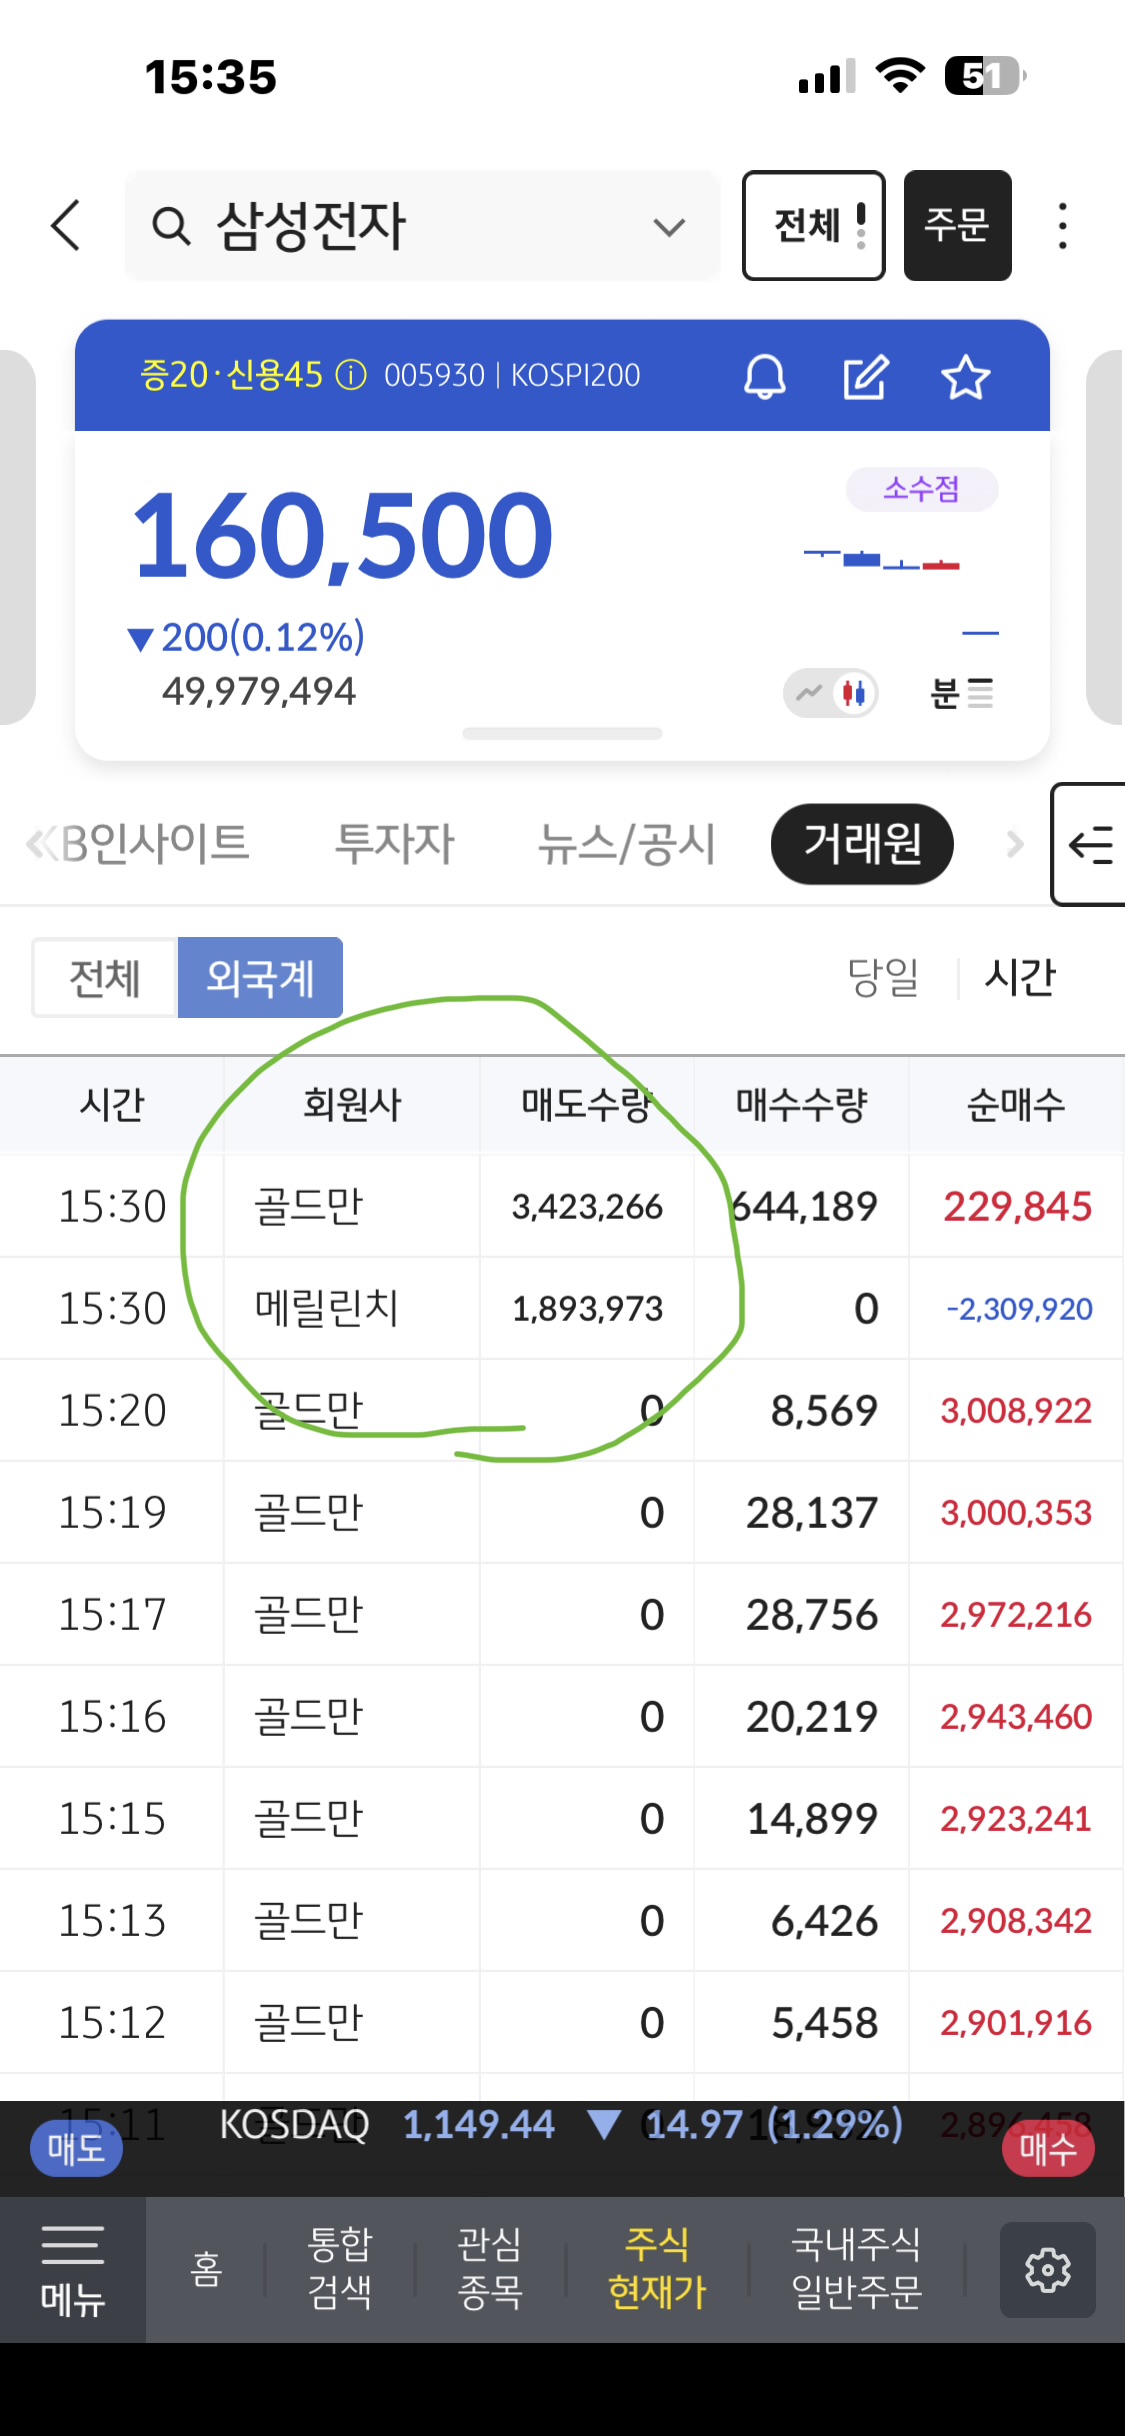The height and width of the screenshot is (2436, 1125).
Task: Open settings gear in bottom bar
Action: click(1047, 2269)
